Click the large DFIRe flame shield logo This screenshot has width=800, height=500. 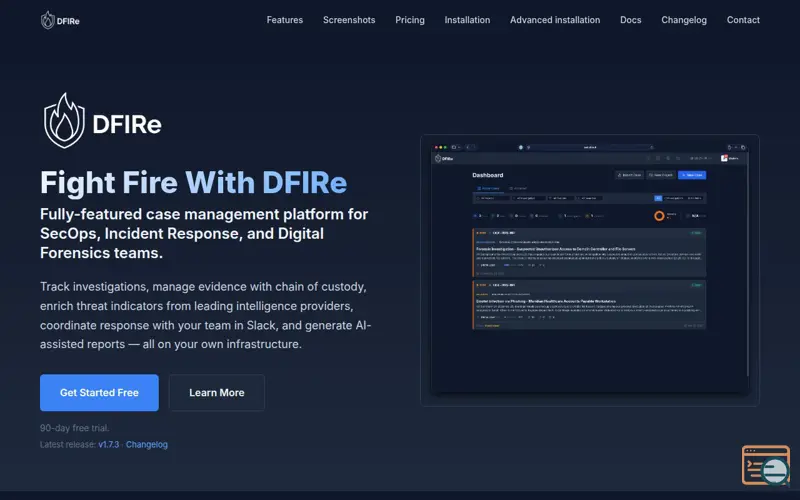tap(102, 121)
